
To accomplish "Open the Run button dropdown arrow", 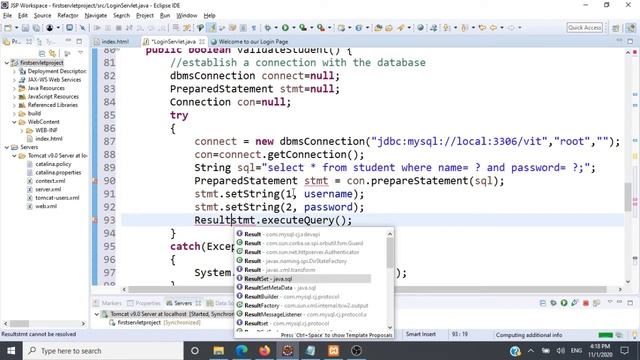I will (293, 28).
